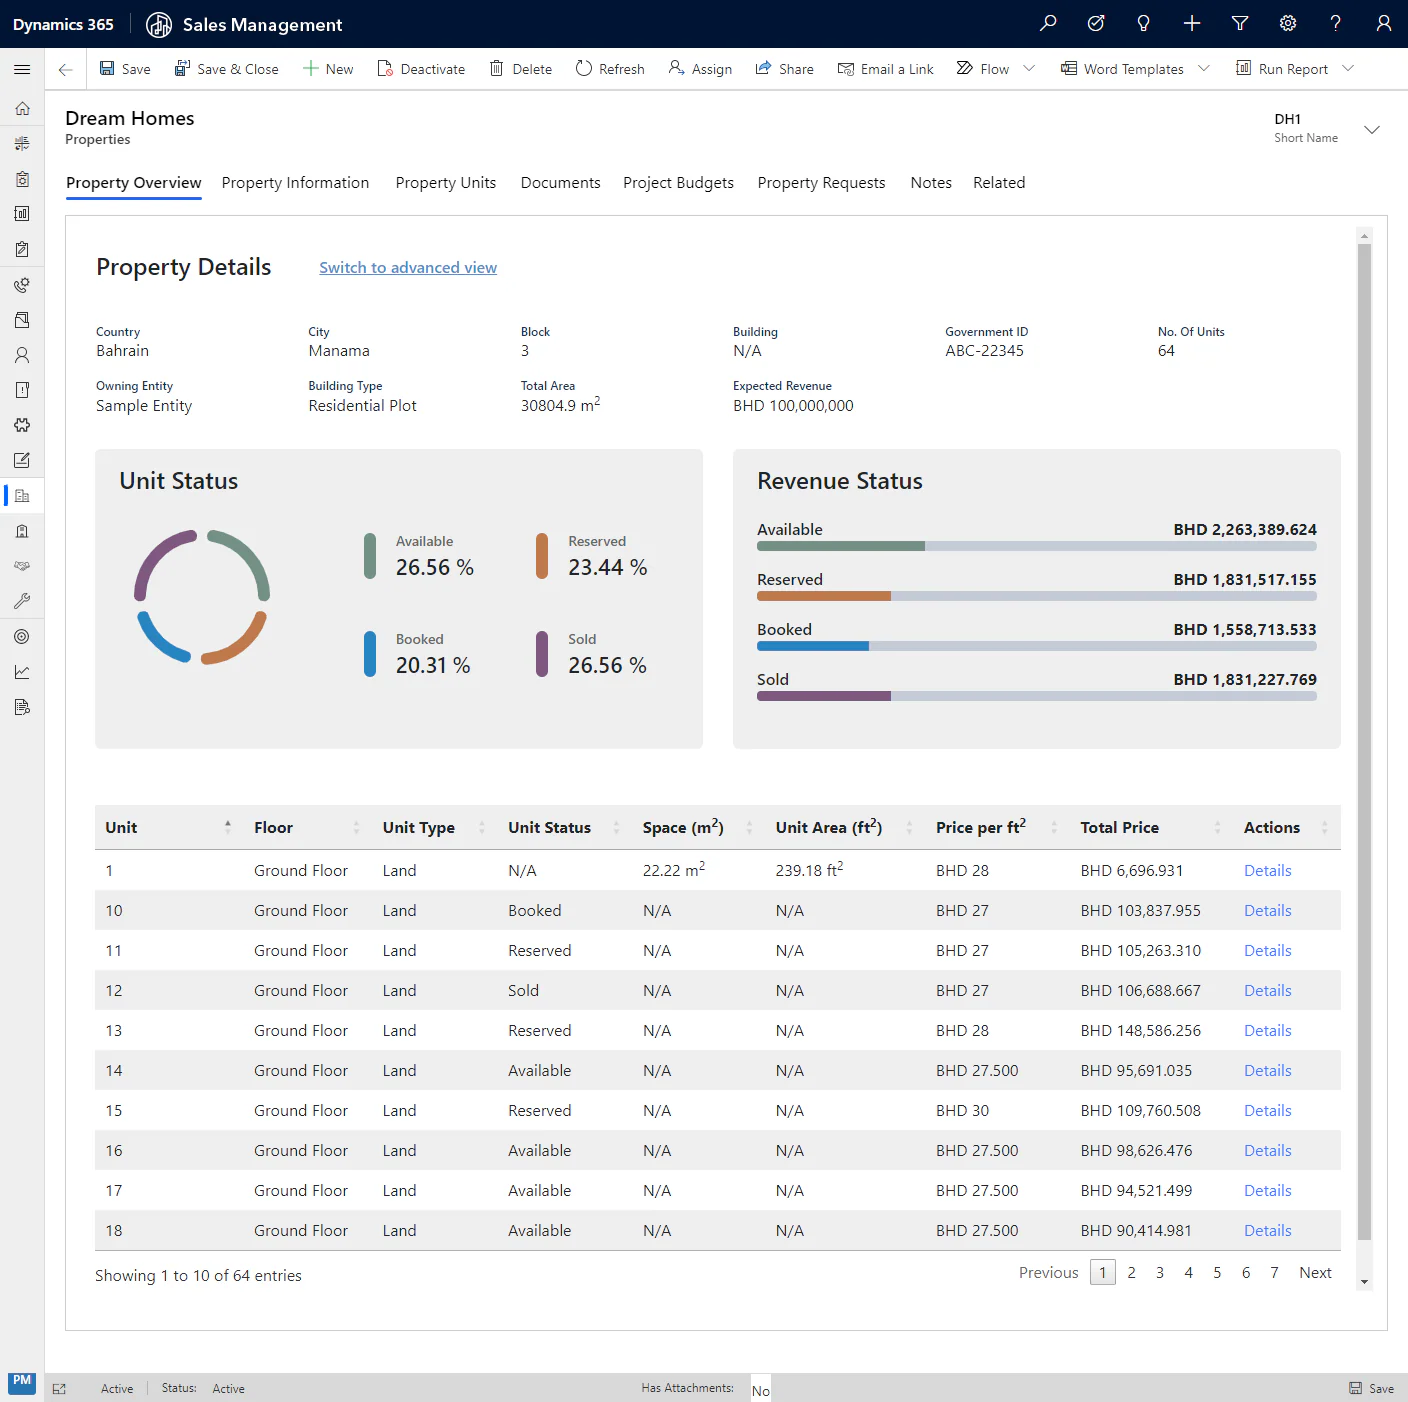The image size is (1408, 1402).
Task: Open the target goals icon in sidebar
Action: [22, 637]
